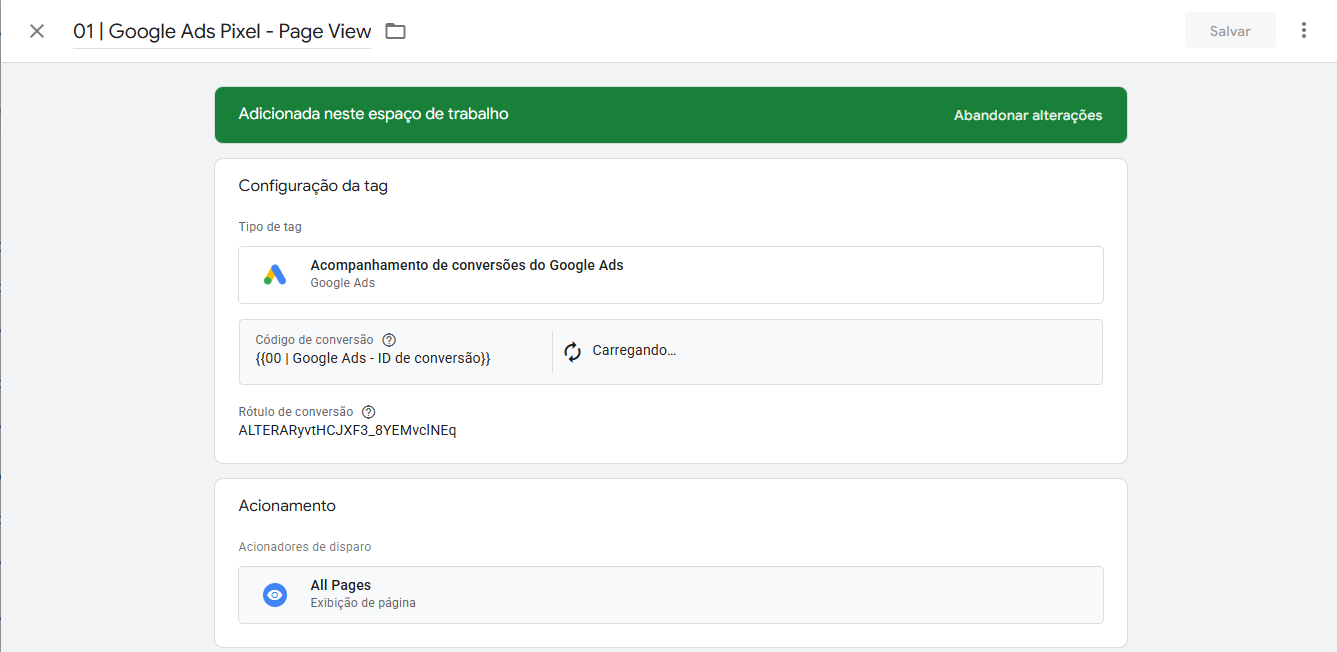Click the conversion ID variable value

tap(373, 358)
